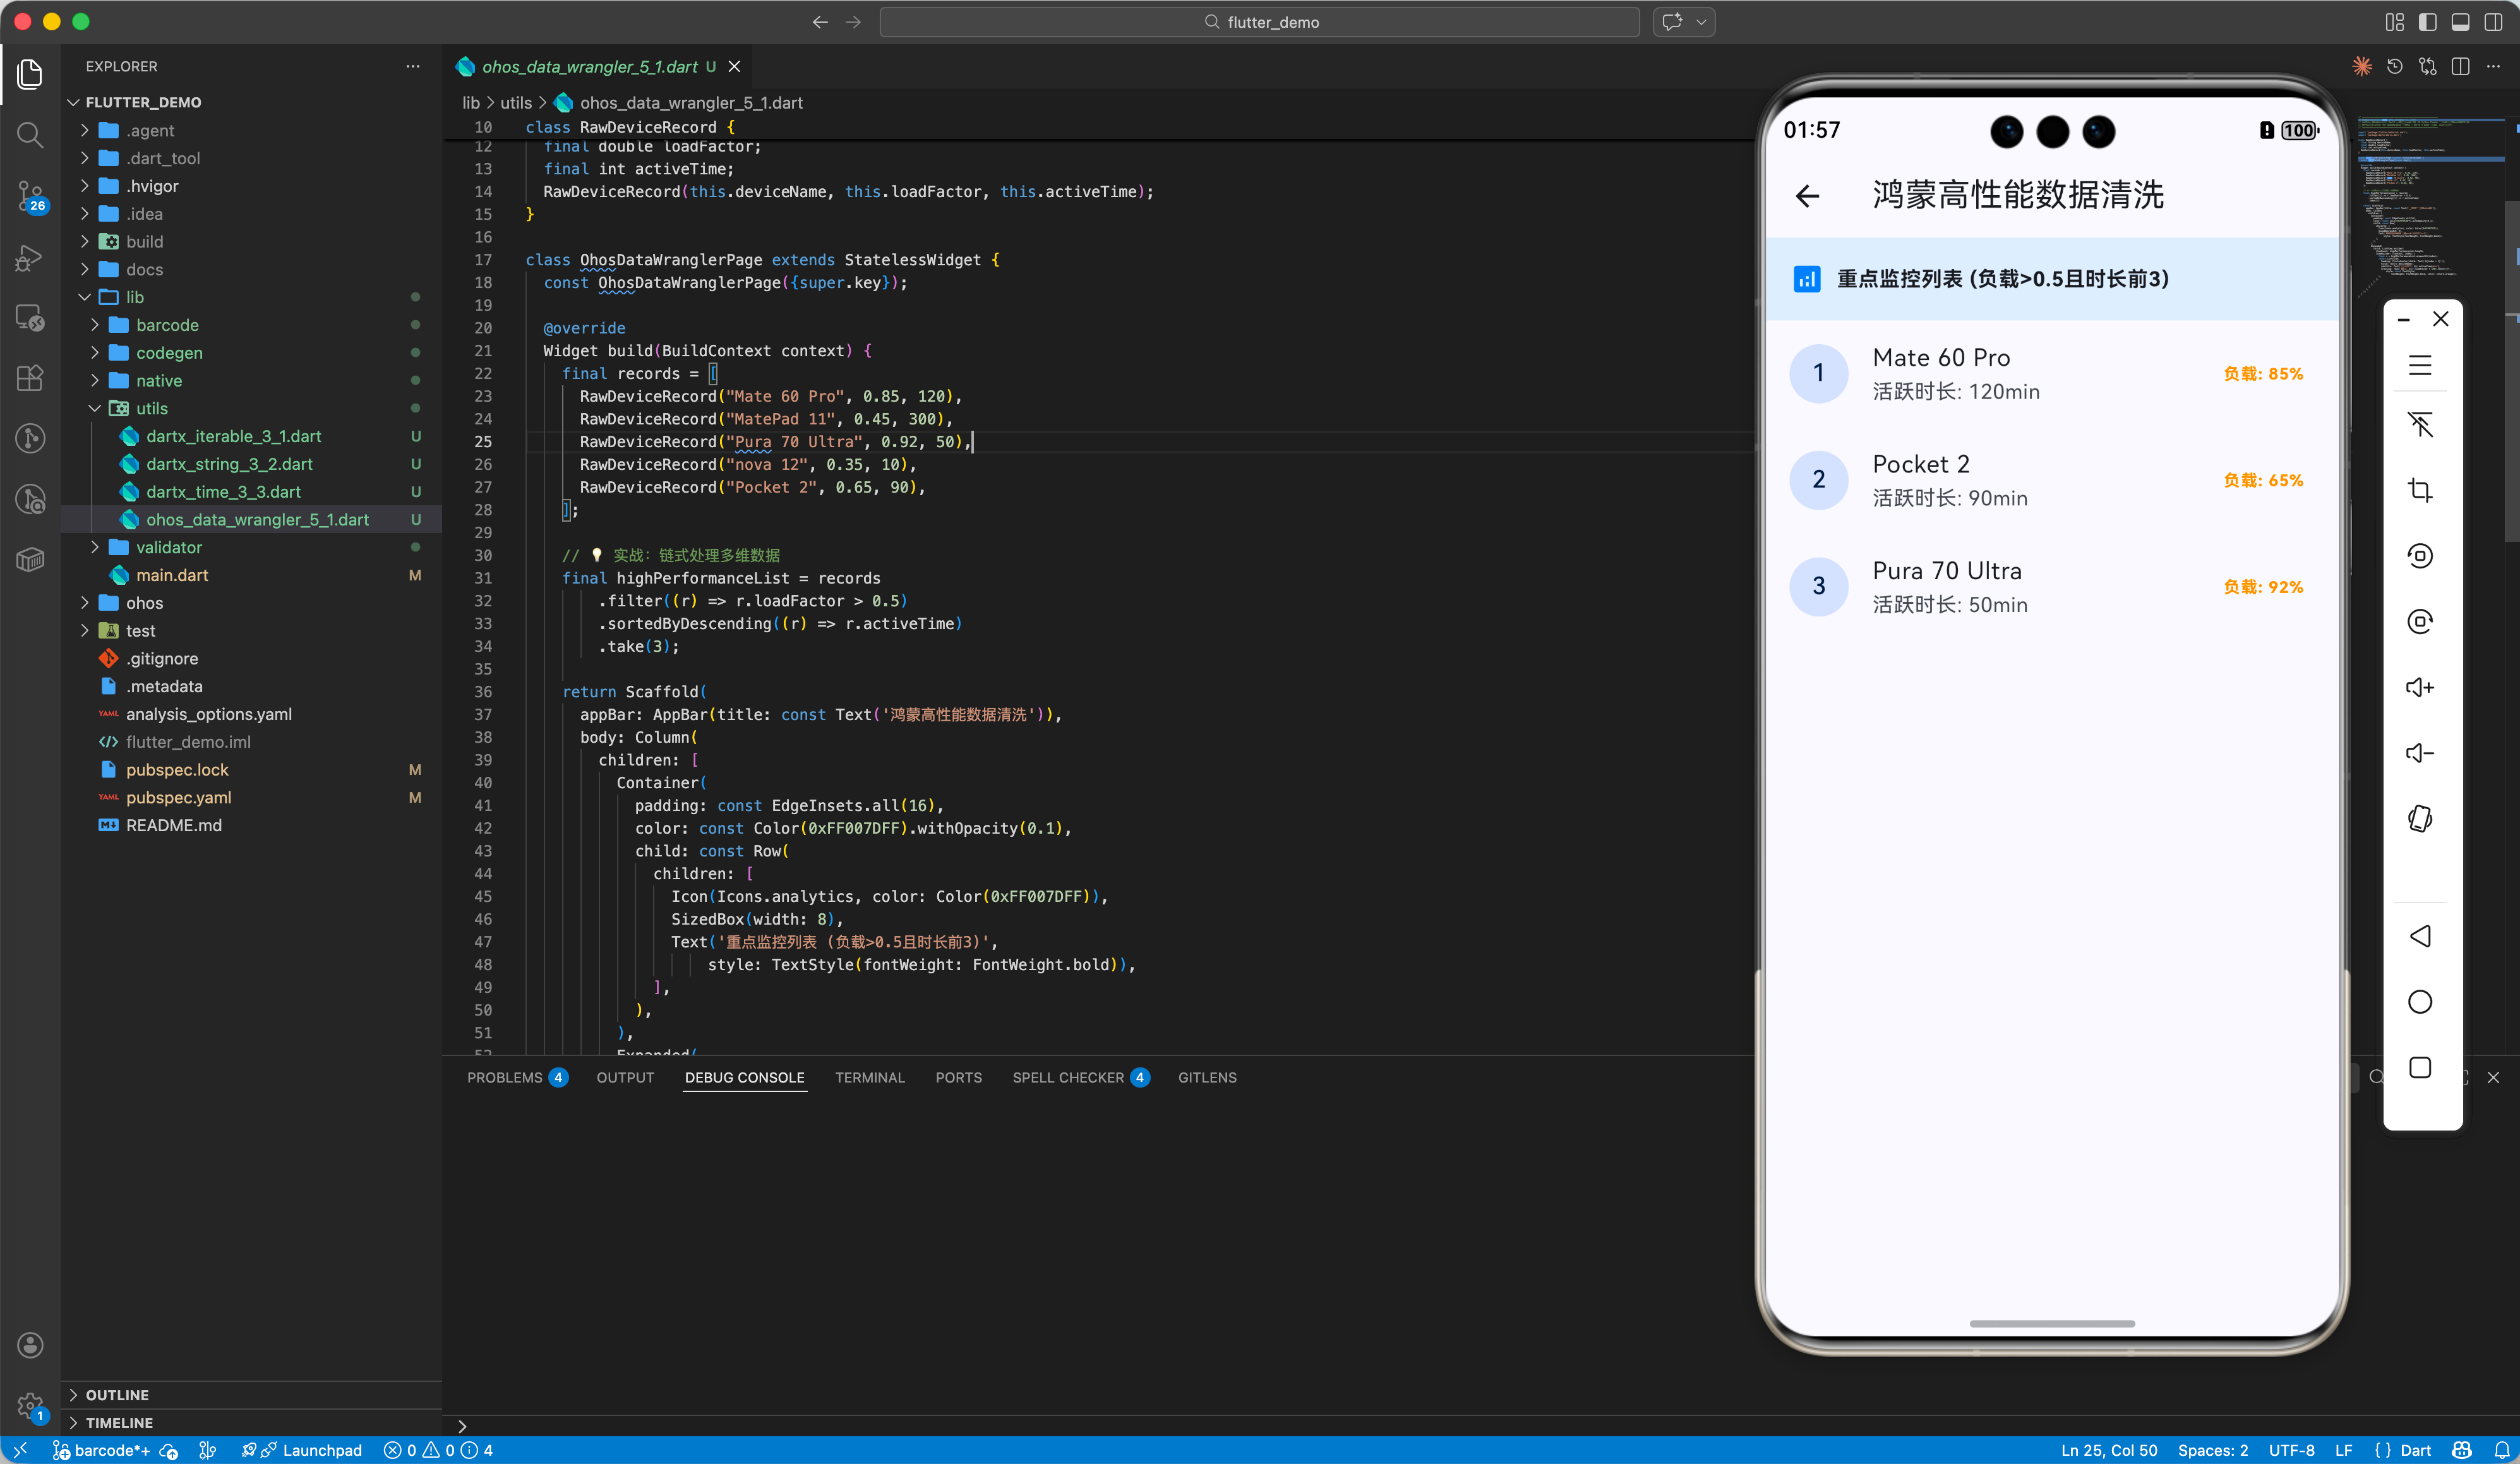Collapse the utils folder

151,408
